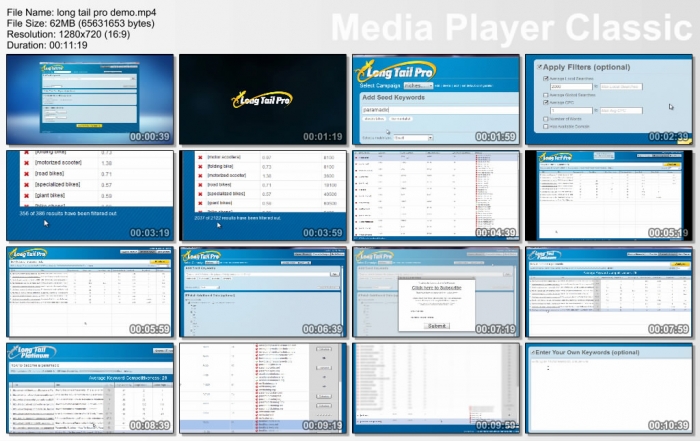Remove specialized bikes via red X in 00:03:19 frame

(x=27, y=185)
